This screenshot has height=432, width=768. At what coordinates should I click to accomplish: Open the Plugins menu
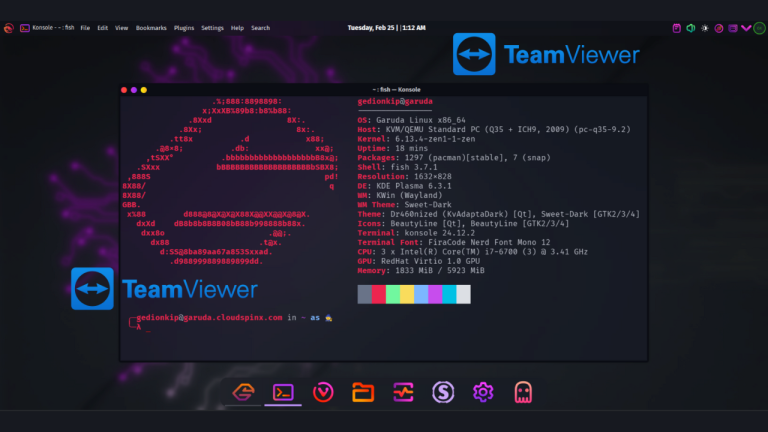[x=184, y=28]
